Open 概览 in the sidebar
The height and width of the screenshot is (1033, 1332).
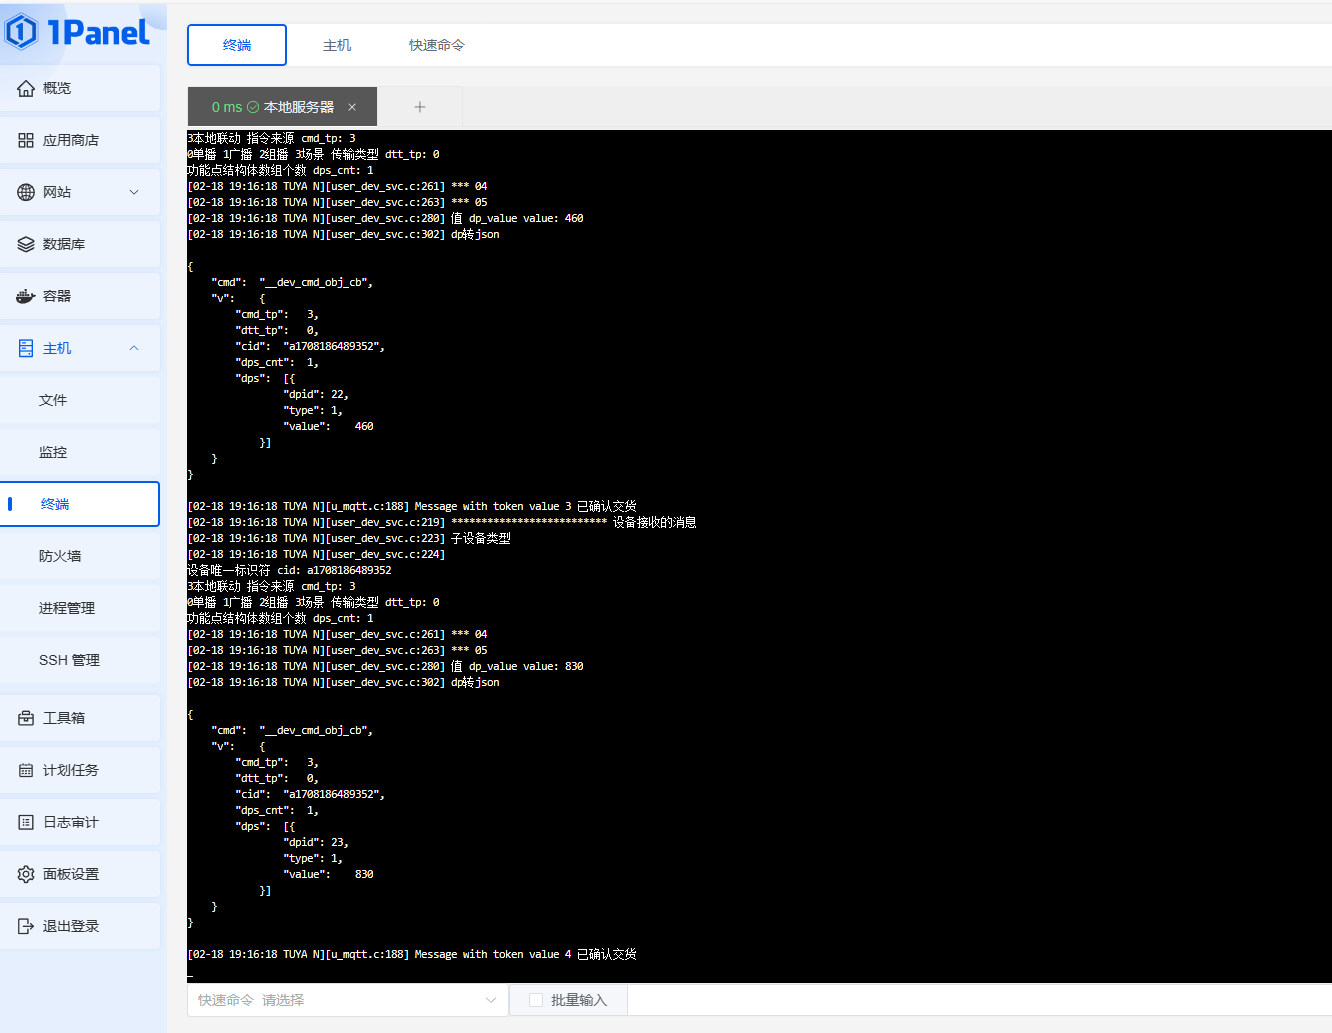click(x=80, y=88)
